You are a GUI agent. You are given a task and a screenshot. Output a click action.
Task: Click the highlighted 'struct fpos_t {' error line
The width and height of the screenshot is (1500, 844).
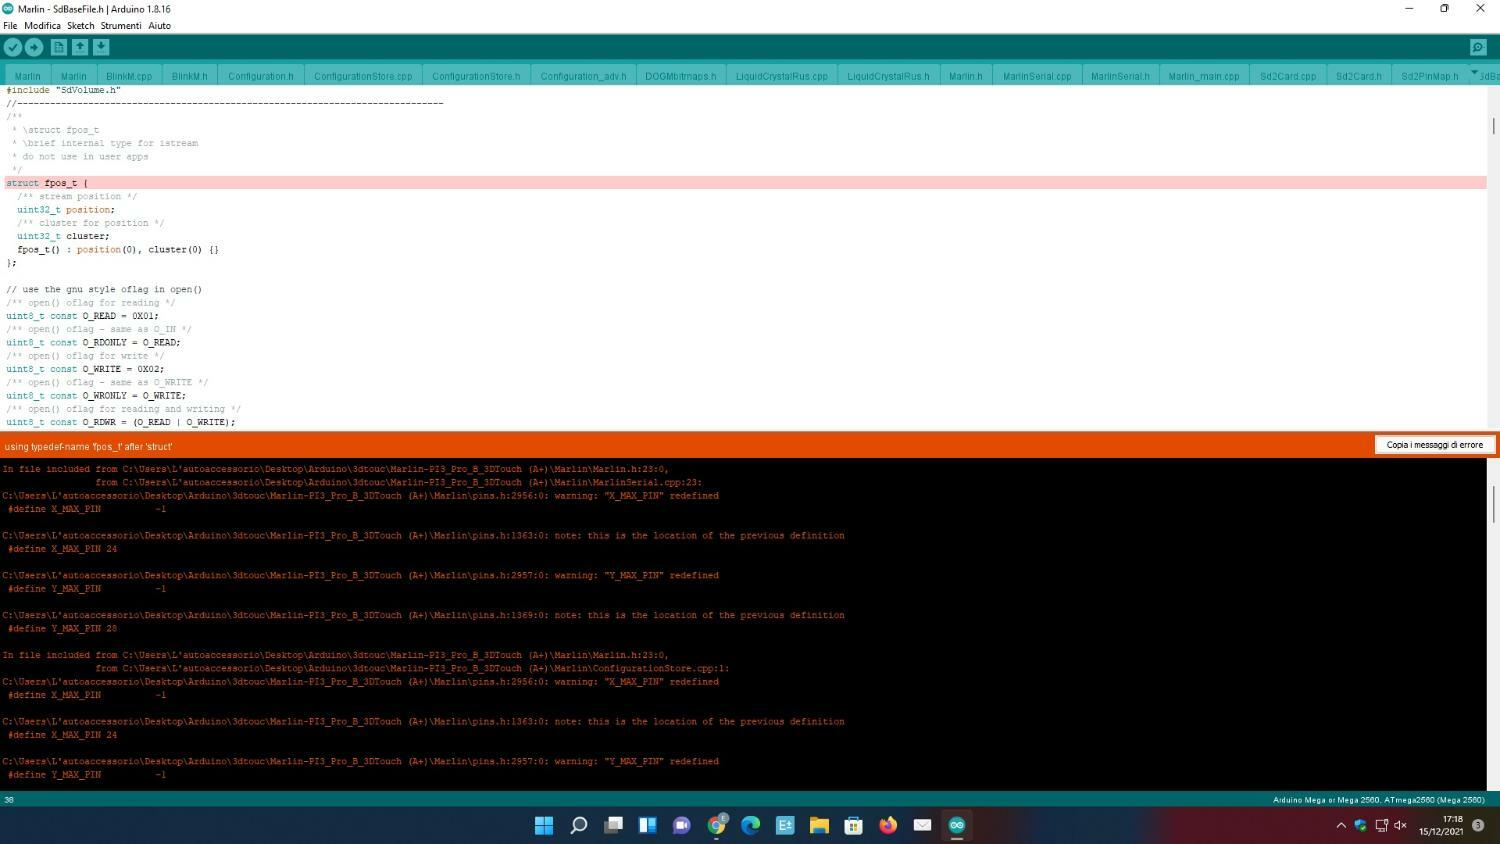[745, 183]
